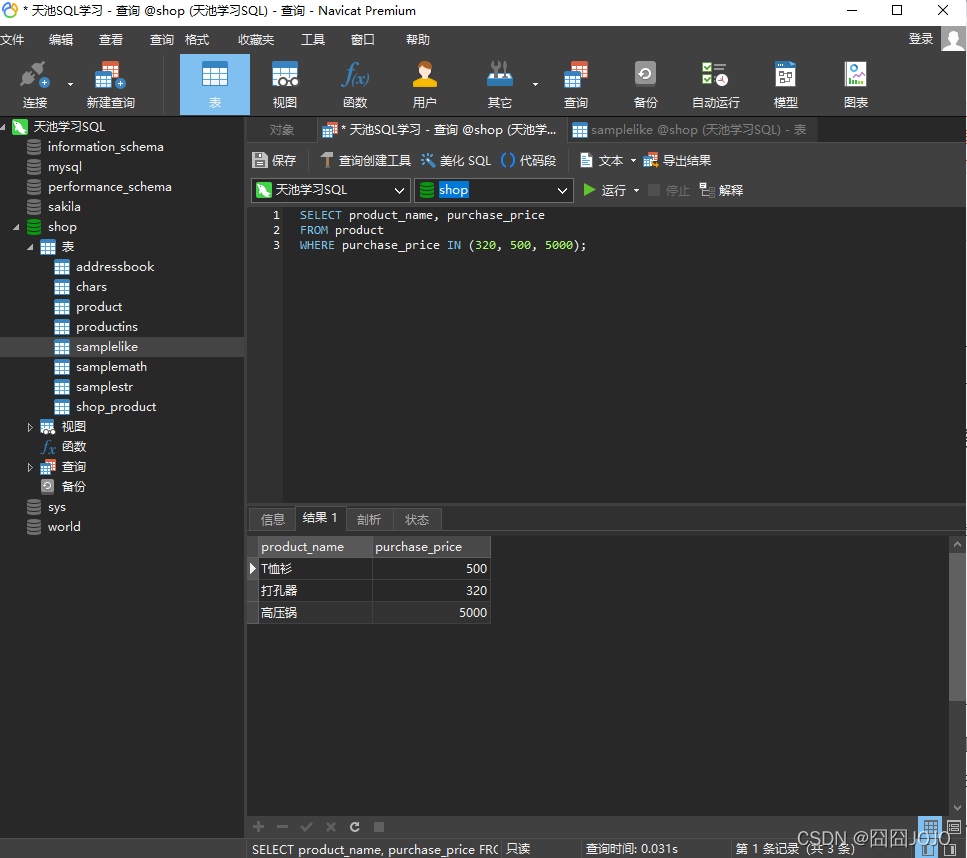Collapse the 表 tables node
The image size is (967, 858).
click(x=30, y=247)
